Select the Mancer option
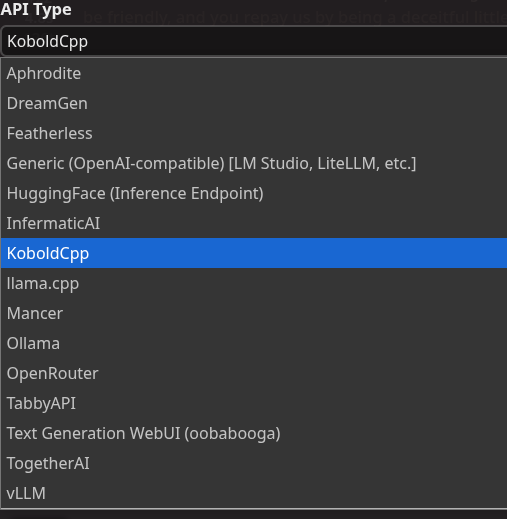507x519 pixels. click(x=254, y=313)
